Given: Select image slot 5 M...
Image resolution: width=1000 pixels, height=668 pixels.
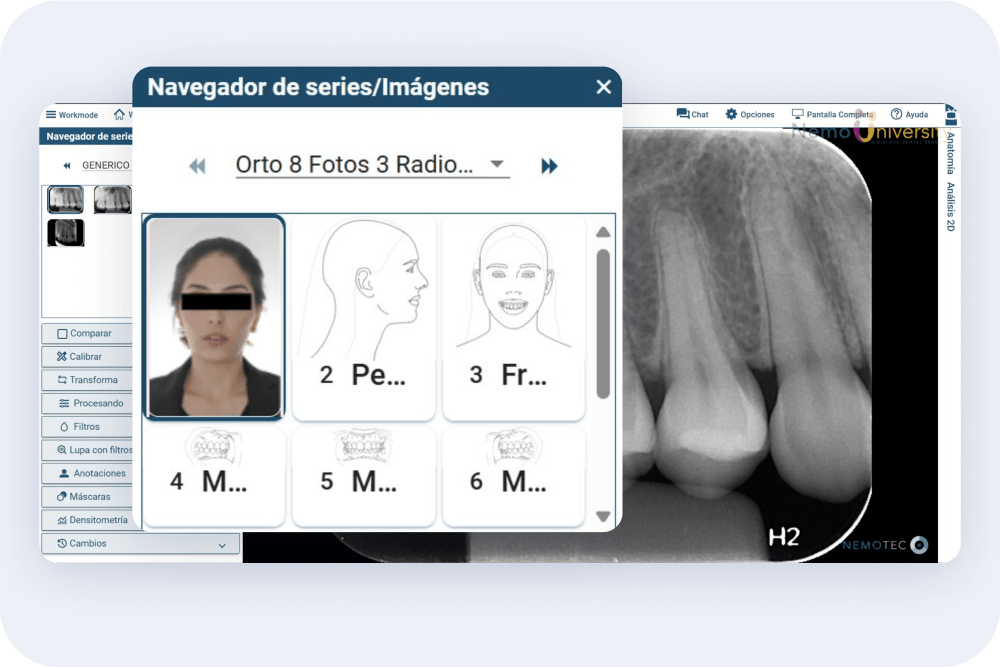Looking at the screenshot, I should (x=364, y=475).
